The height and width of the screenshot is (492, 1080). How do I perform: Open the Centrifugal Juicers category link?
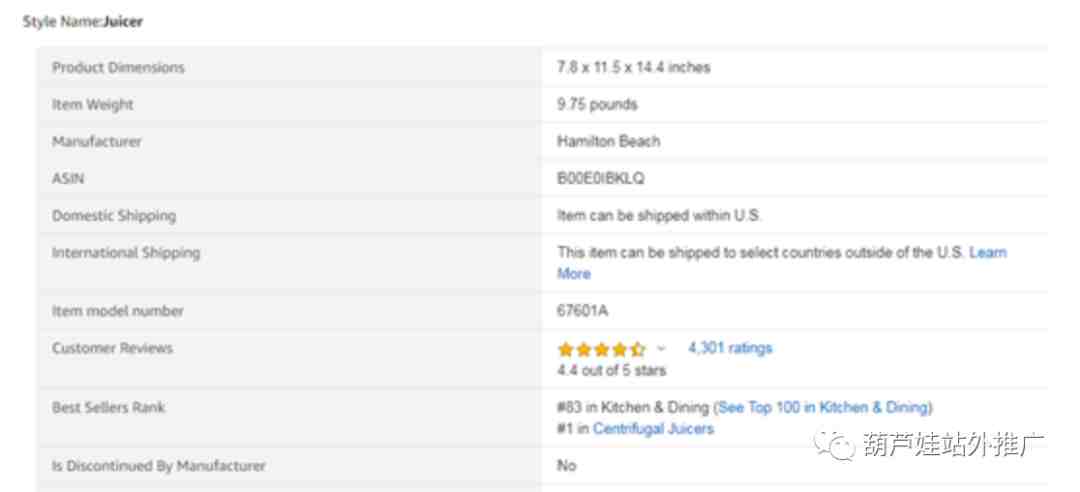pos(653,429)
